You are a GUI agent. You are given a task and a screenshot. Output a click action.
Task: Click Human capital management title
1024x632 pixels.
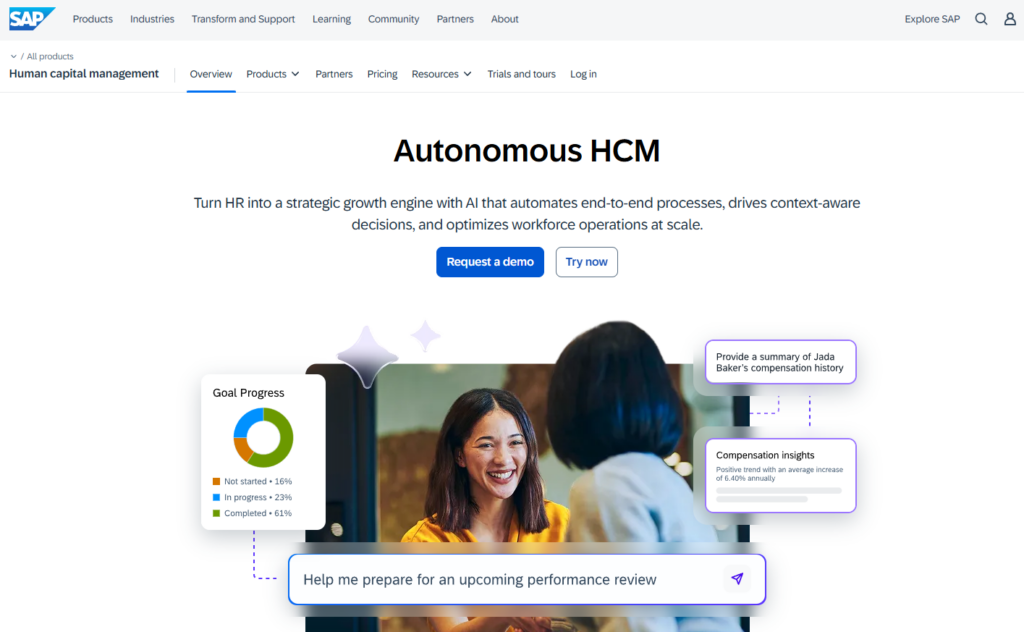tap(84, 74)
